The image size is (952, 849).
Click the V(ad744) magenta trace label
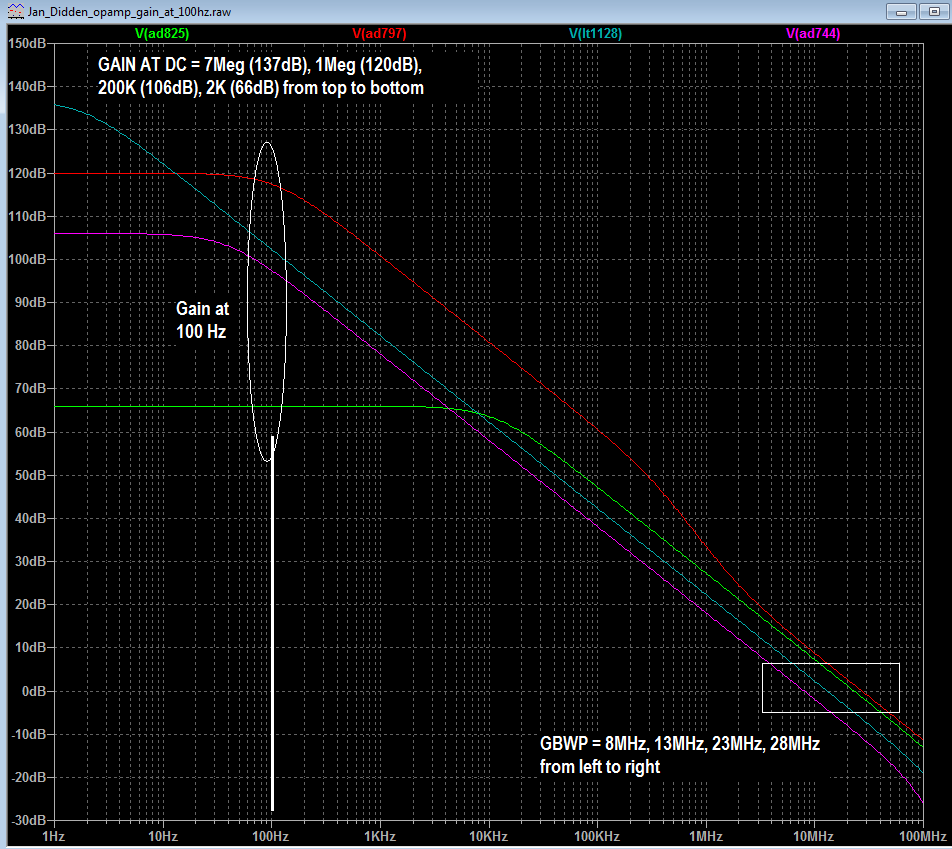[x=813, y=34]
